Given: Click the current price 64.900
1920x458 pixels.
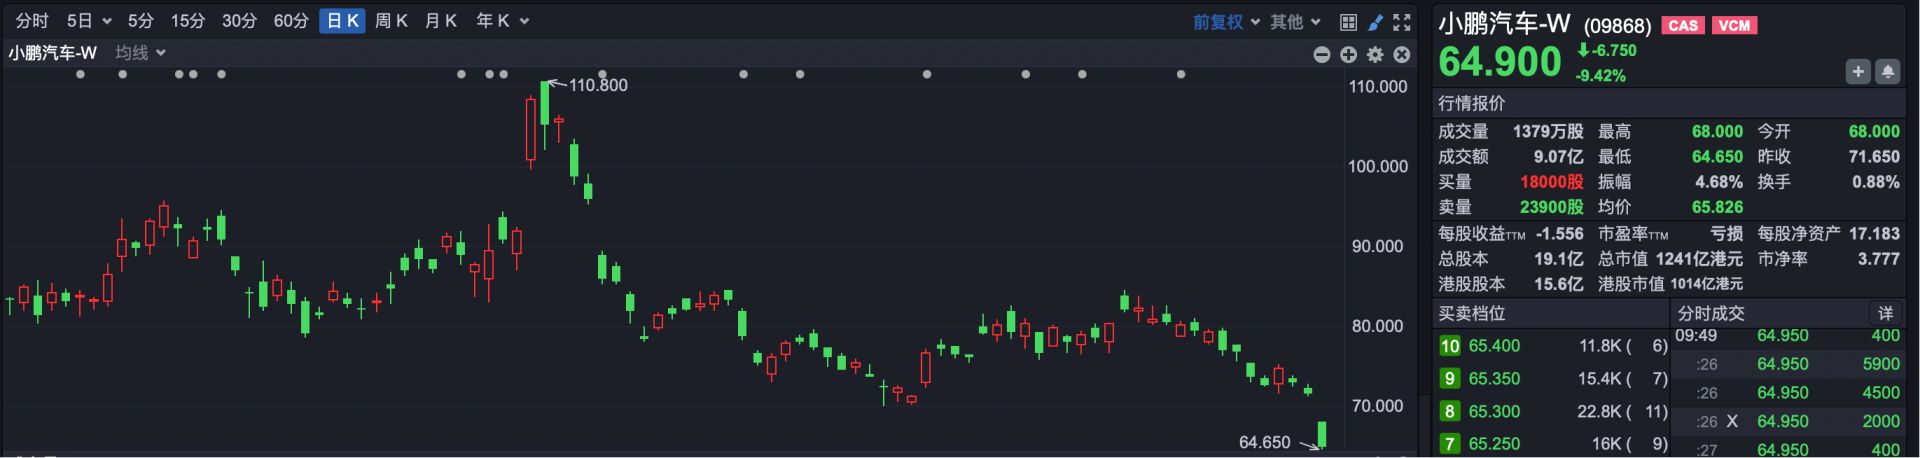Looking at the screenshot, I should coord(1499,62).
